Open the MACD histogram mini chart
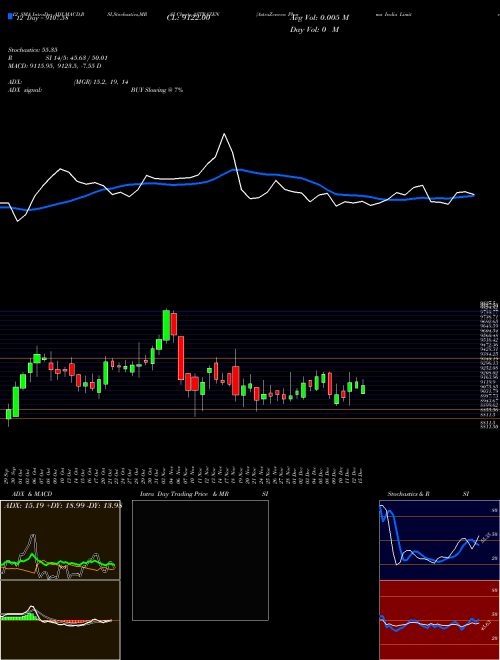Image resolution: width=500 pixels, height=660 pixels. [x=60, y=620]
